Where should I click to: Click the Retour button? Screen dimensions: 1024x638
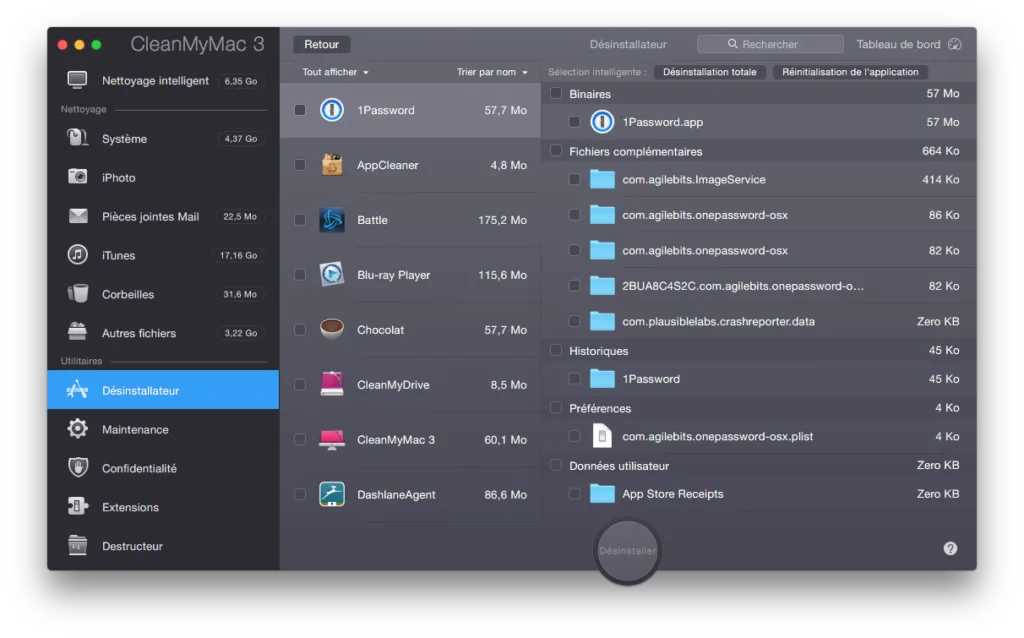point(321,44)
